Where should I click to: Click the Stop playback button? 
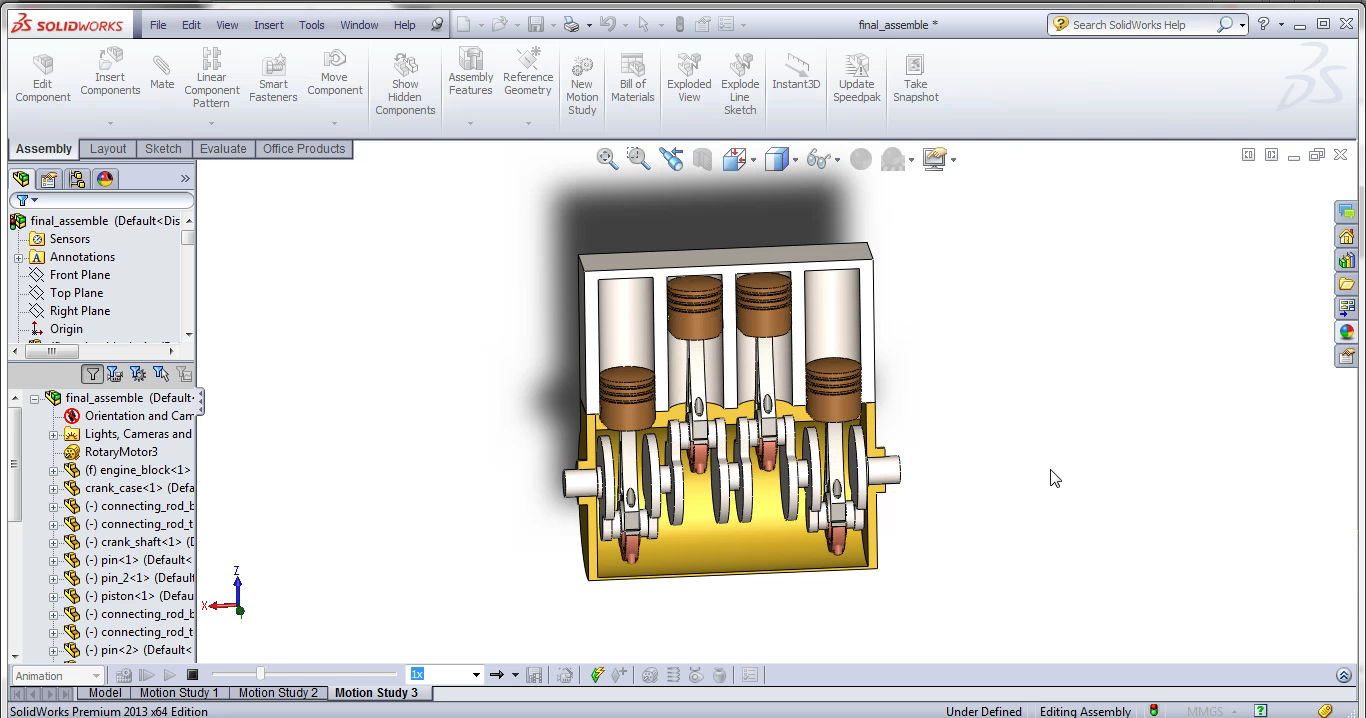pos(192,675)
